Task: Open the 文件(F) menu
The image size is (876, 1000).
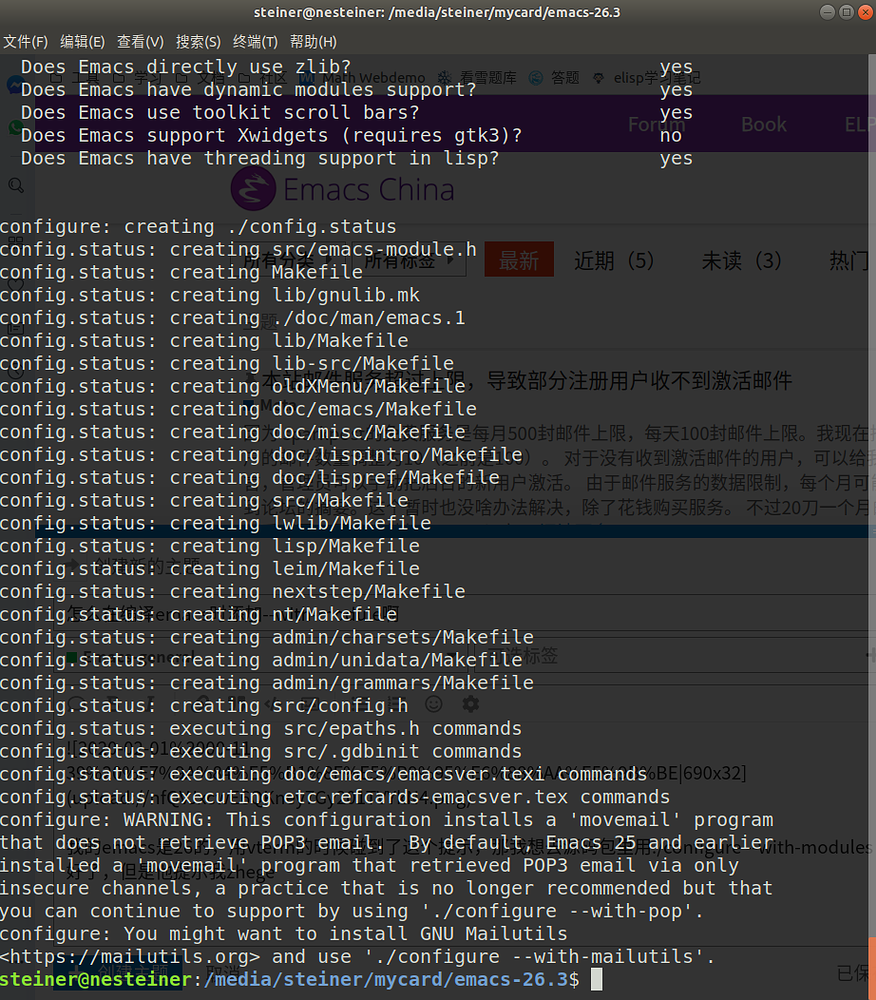Action: [26, 42]
